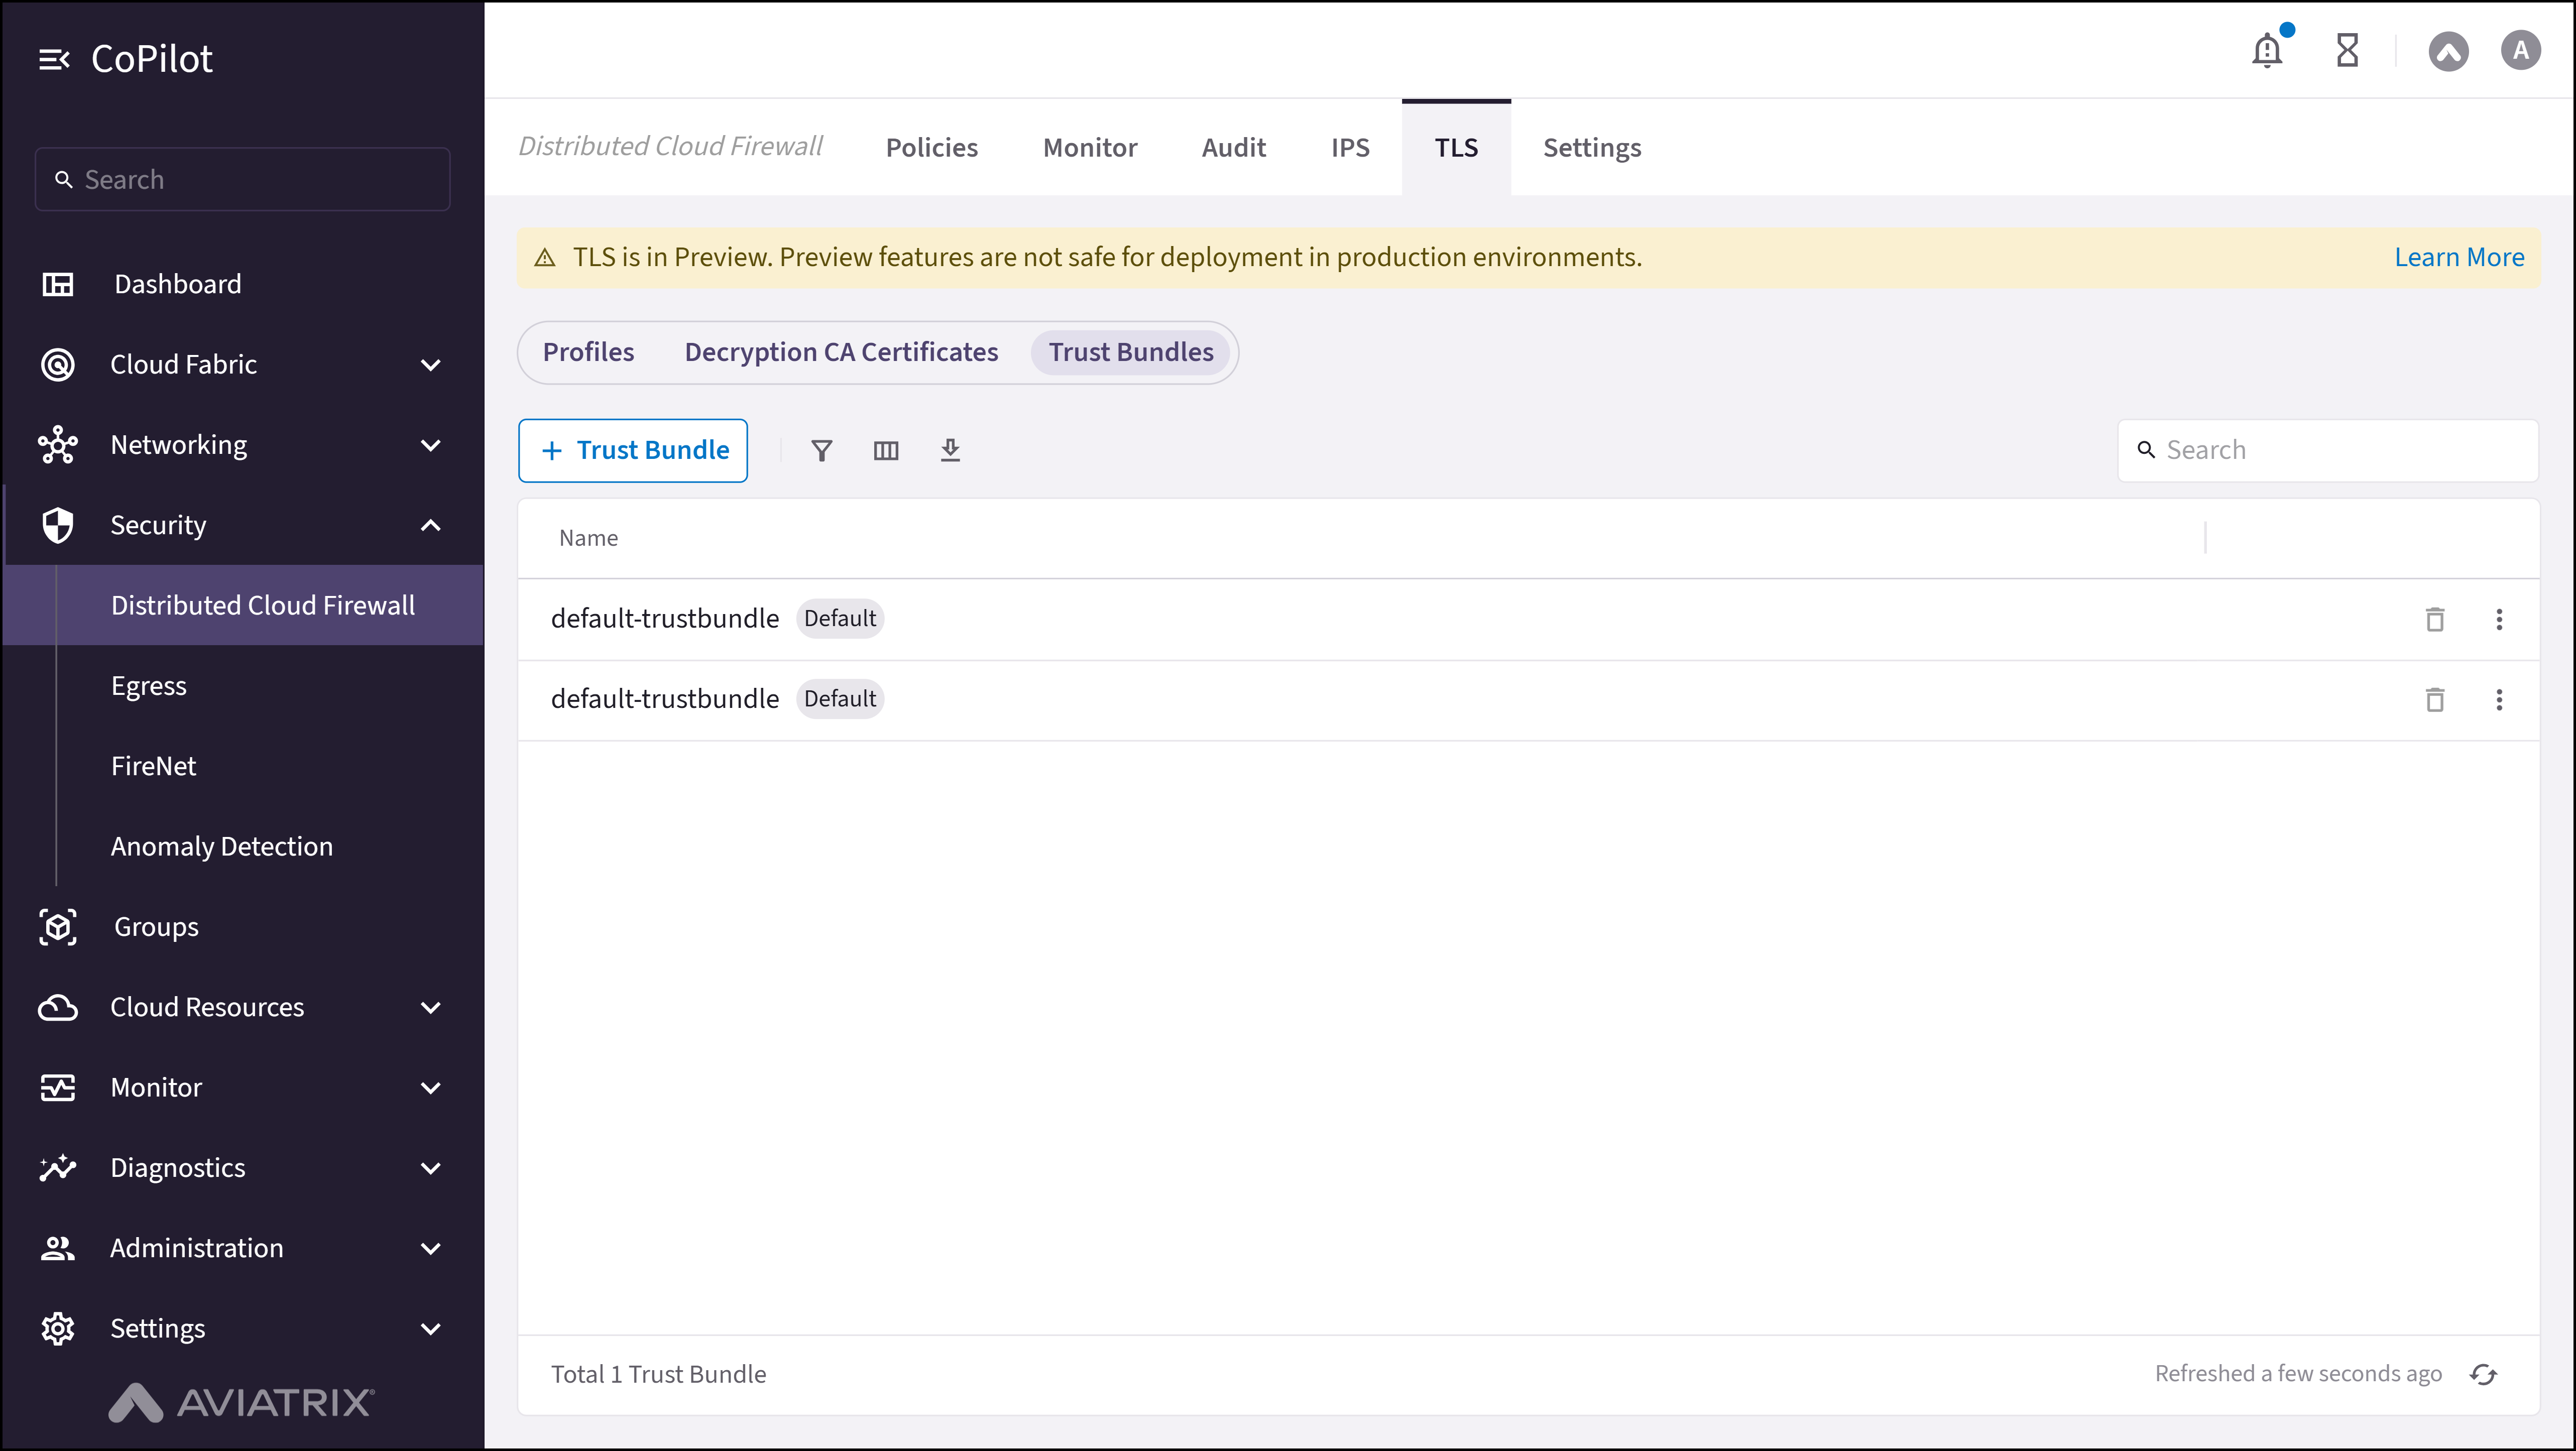
Task: Expand the Settings sidebar chevron
Action: (431, 1329)
